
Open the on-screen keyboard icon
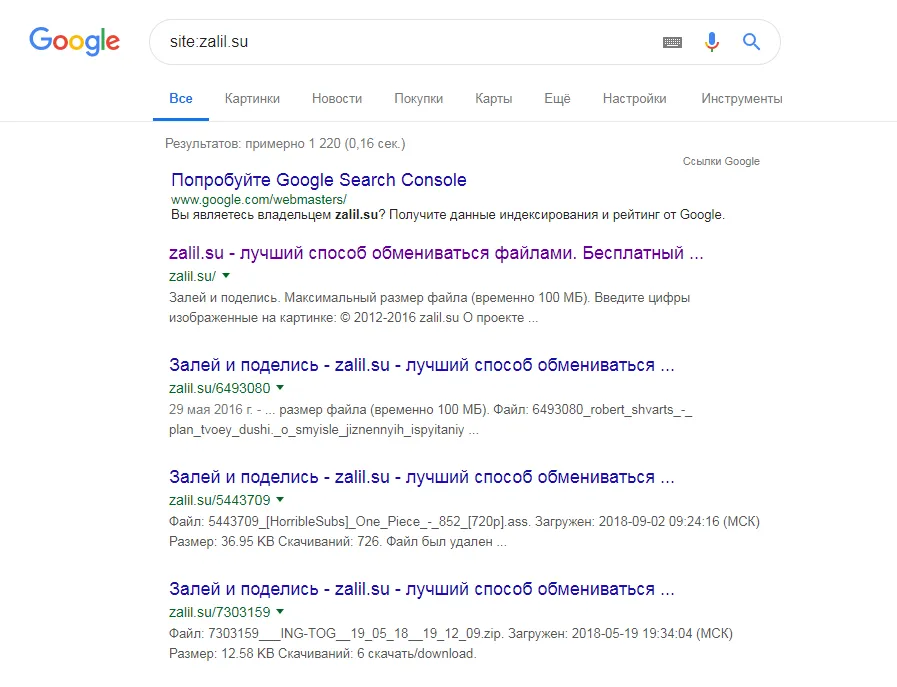[x=672, y=42]
